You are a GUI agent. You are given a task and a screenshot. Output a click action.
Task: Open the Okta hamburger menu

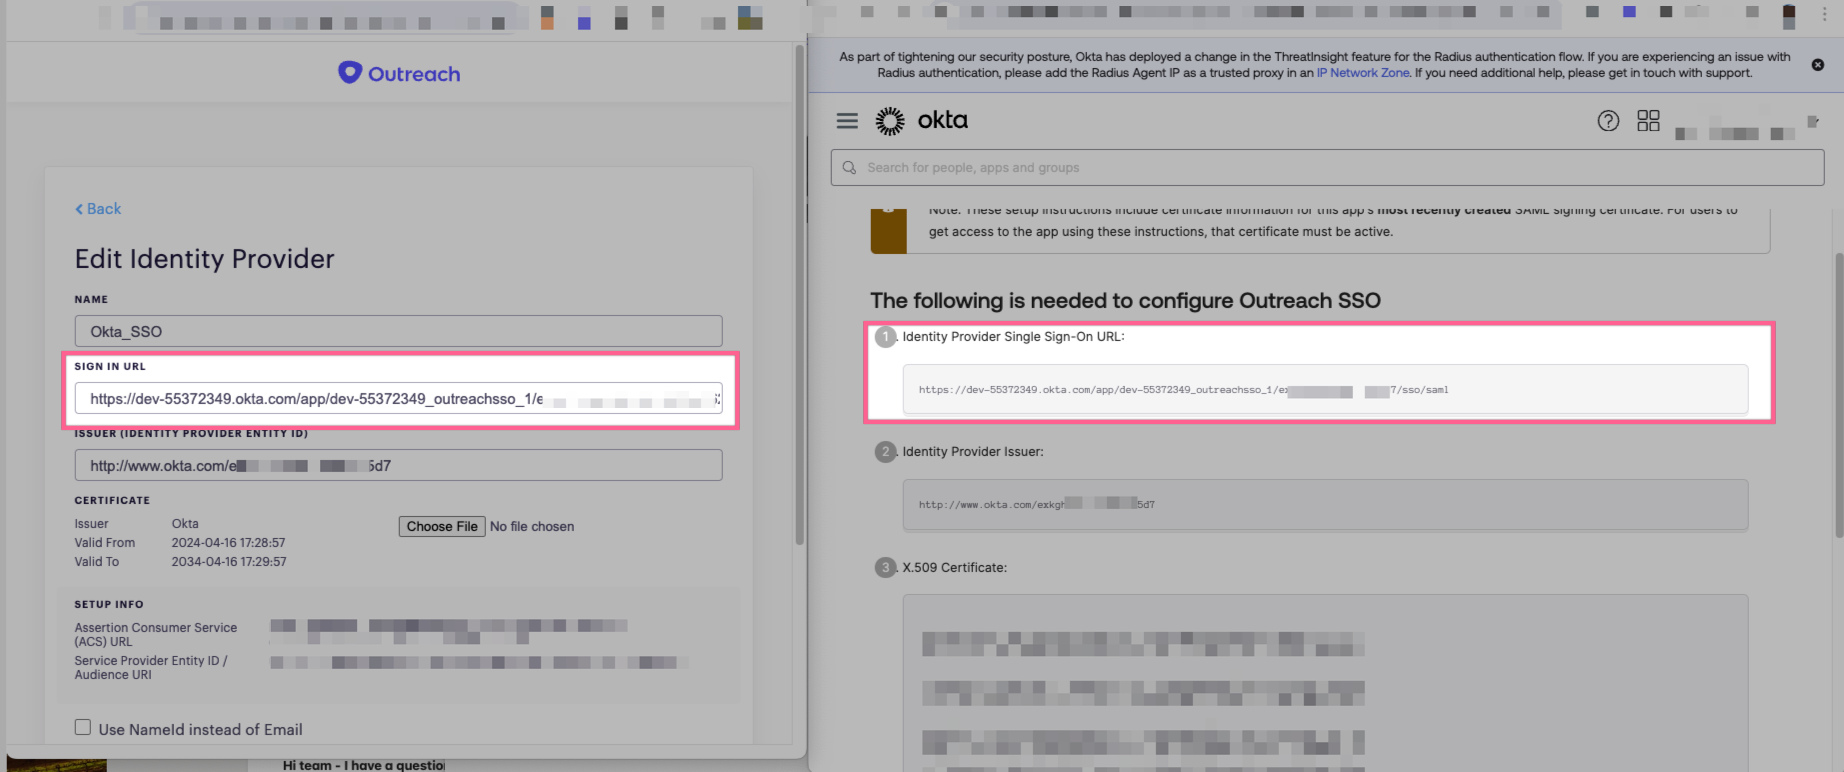pos(847,121)
